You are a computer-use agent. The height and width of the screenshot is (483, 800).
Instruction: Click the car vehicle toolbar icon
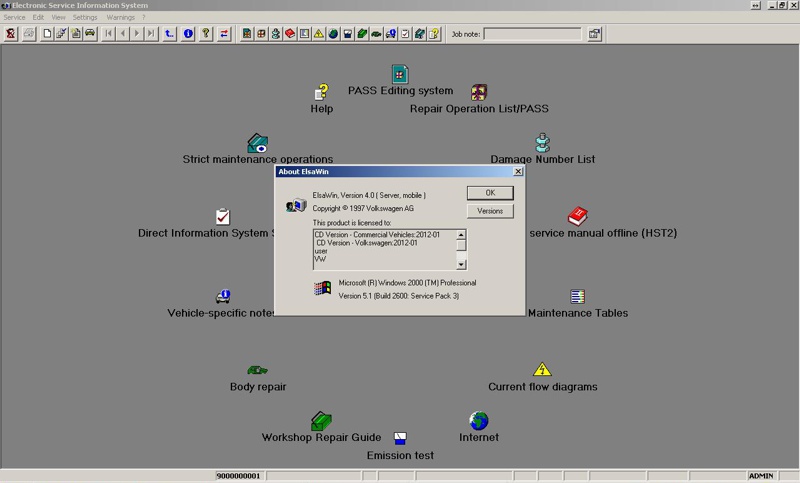pyautogui.click(x=90, y=34)
